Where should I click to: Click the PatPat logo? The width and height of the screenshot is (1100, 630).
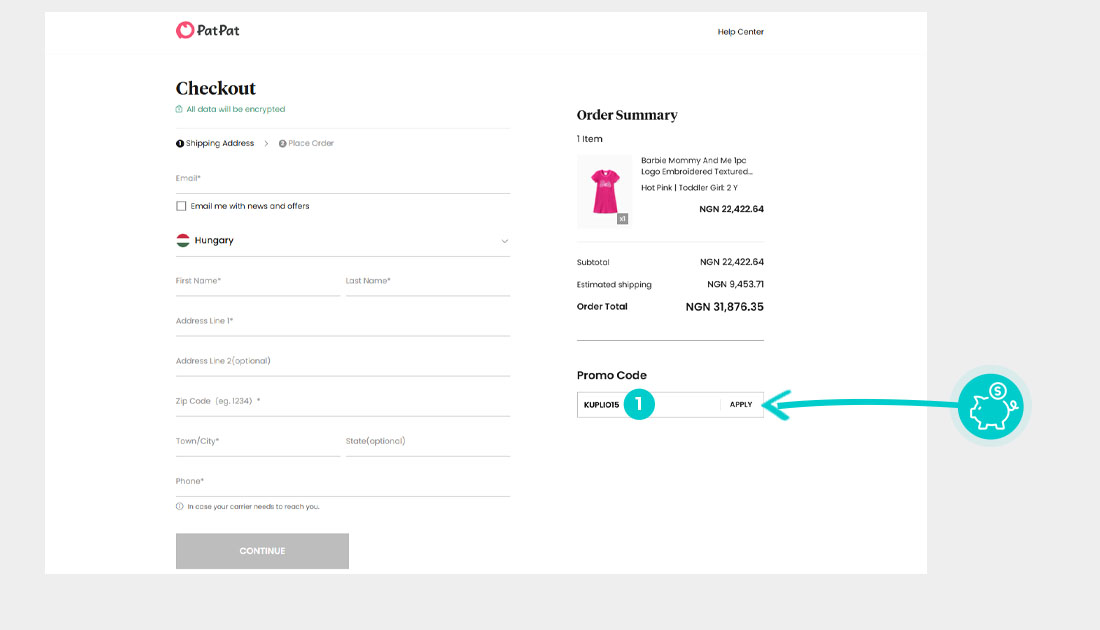pyautogui.click(x=208, y=30)
